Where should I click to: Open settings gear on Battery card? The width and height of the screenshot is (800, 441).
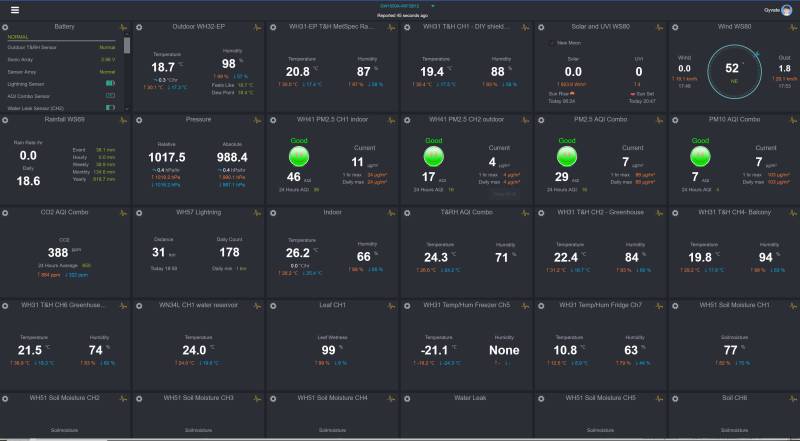(x=5, y=28)
